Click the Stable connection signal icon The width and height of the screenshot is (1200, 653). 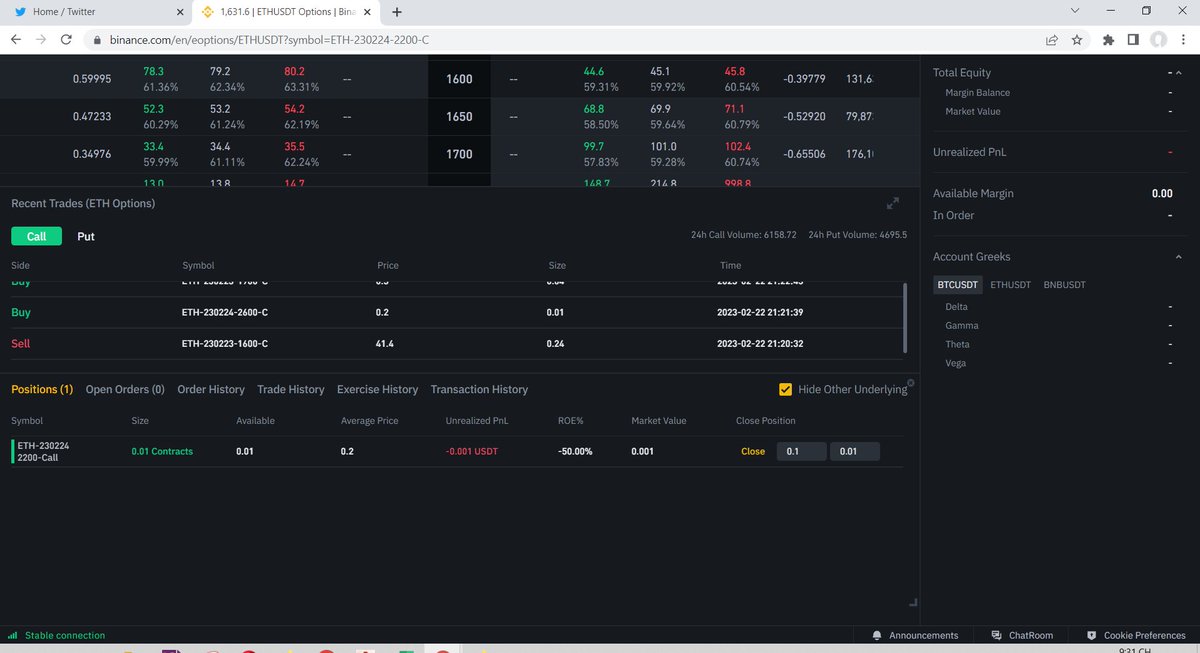(x=12, y=636)
